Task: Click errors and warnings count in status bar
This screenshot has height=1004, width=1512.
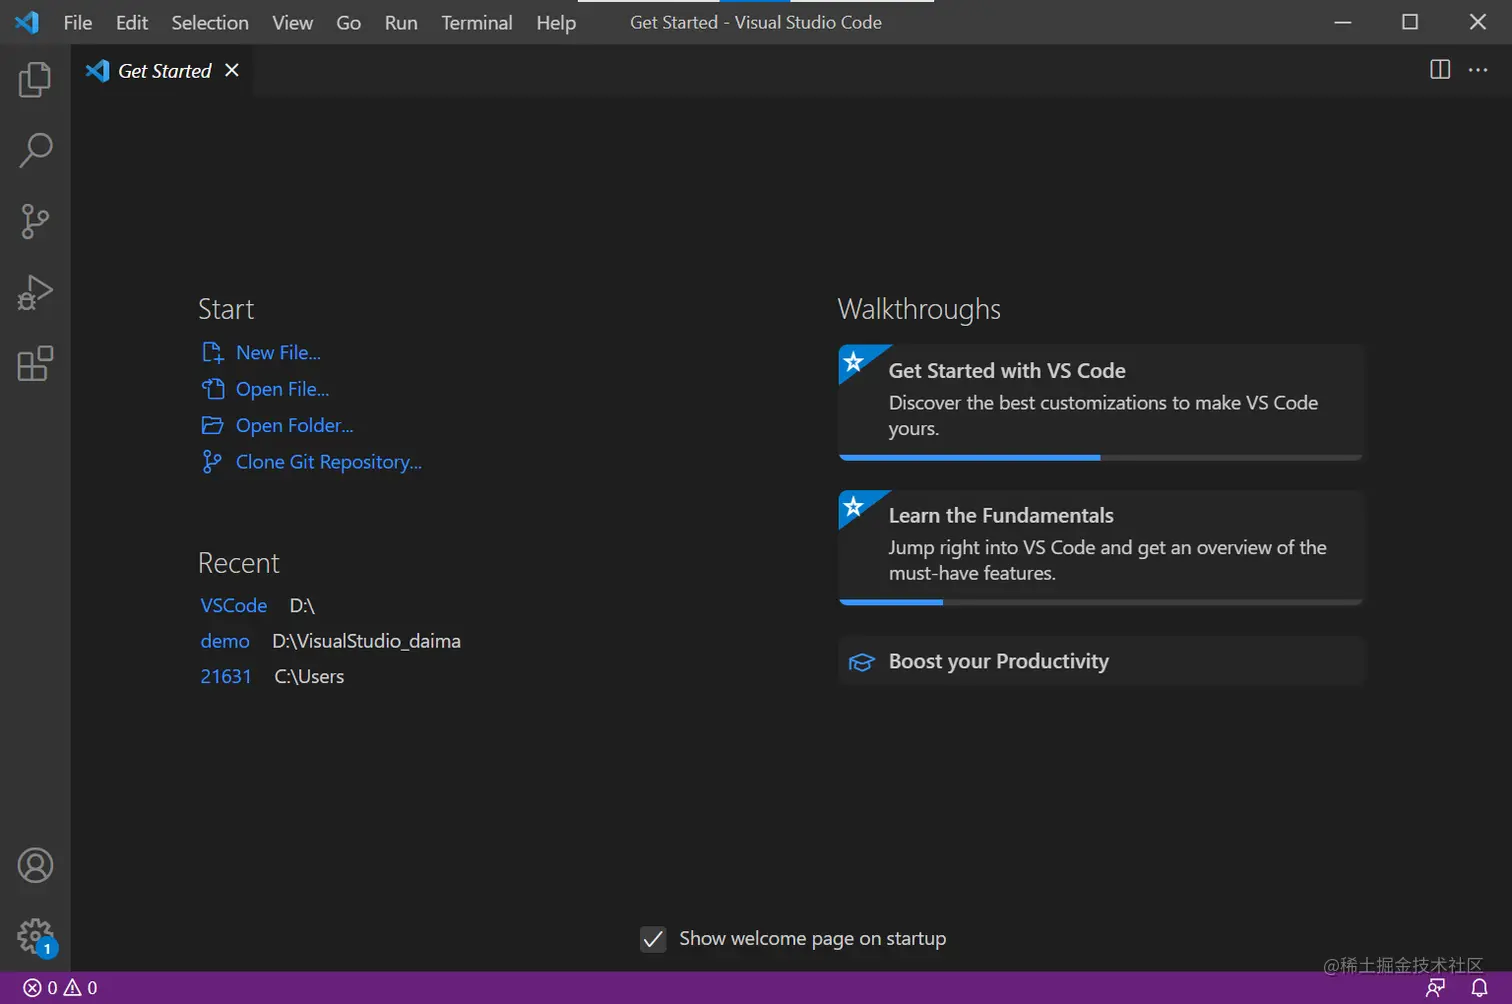Action: click(x=60, y=987)
